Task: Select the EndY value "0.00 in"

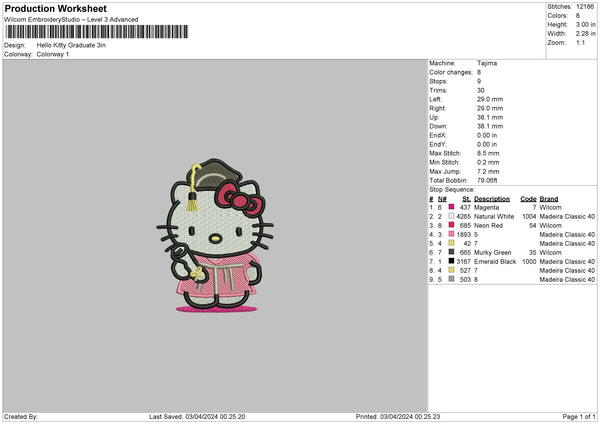Action: 487,144
